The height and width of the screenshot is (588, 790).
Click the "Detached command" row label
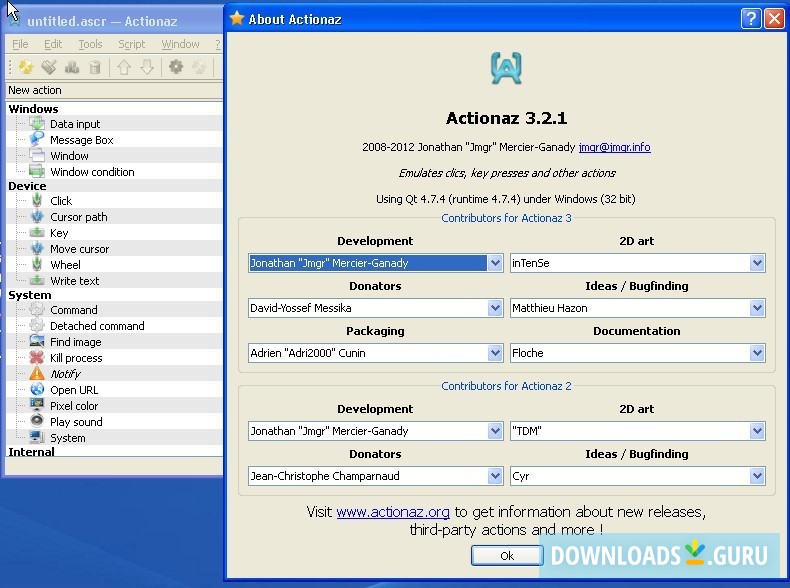coord(97,326)
